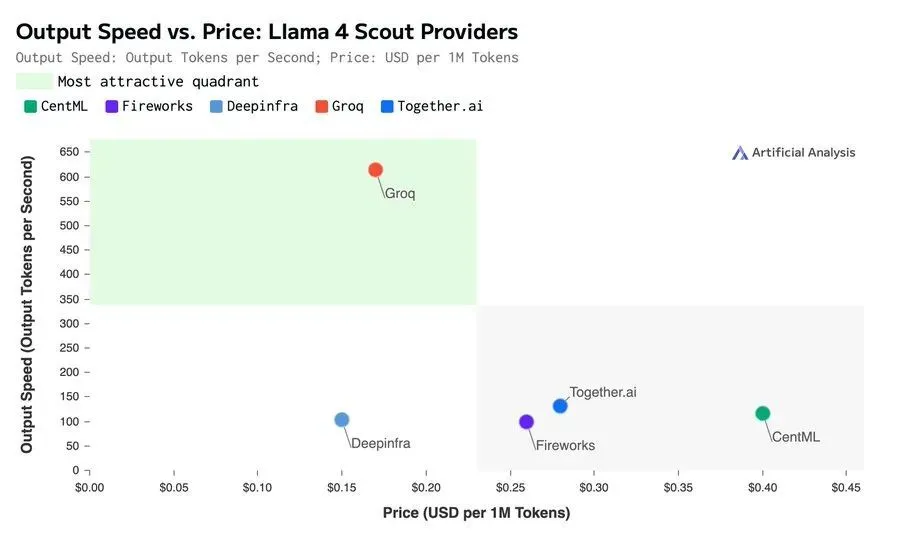Click the Deepinfra data label text
900x541 pixels.
(x=381, y=443)
